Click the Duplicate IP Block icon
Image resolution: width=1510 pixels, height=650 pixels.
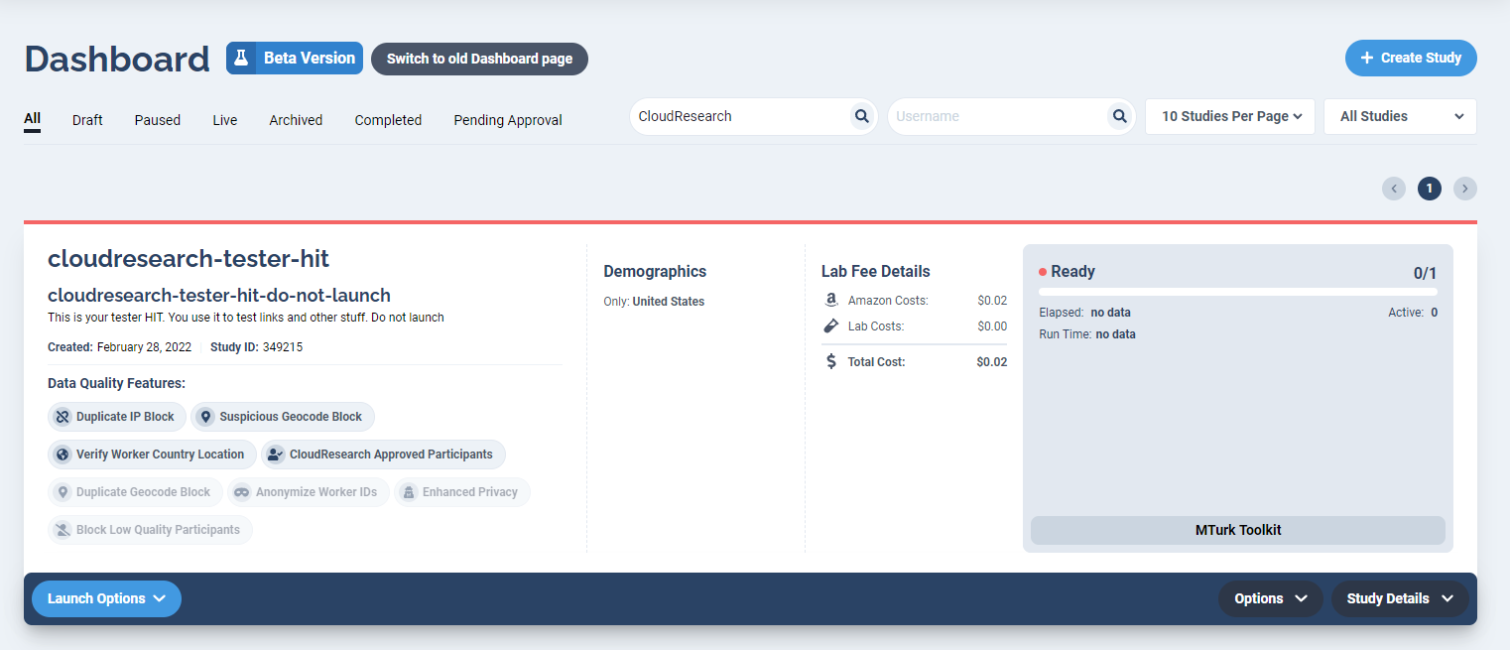click(63, 416)
